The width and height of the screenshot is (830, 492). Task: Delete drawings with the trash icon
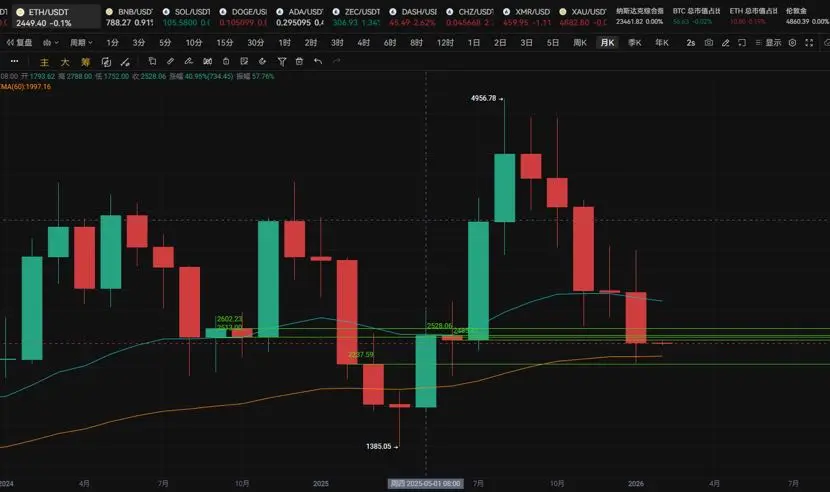(x=299, y=61)
